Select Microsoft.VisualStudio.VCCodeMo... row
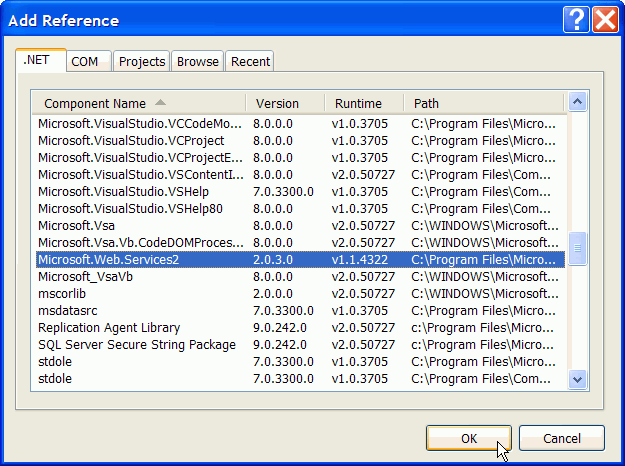This screenshot has height=466, width=625. tap(300, 124)
